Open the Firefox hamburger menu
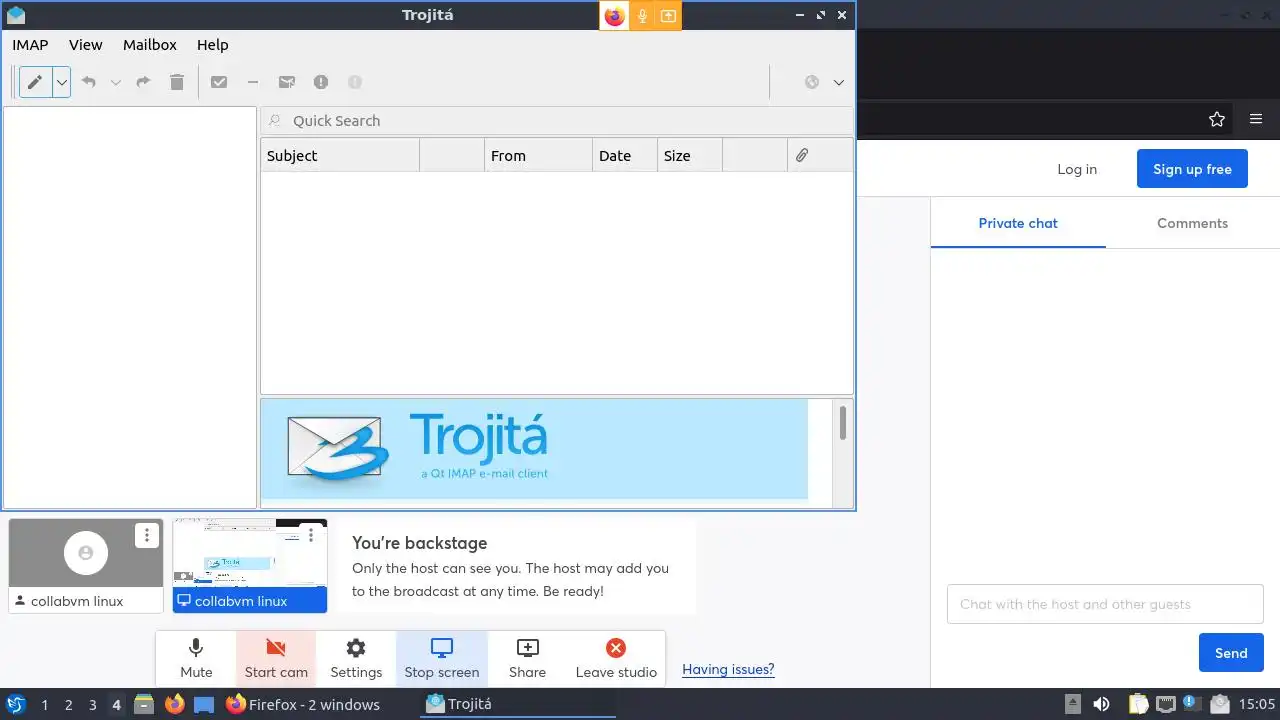This screenshot has width=1280, height=720. click(x=1256, y=119)
